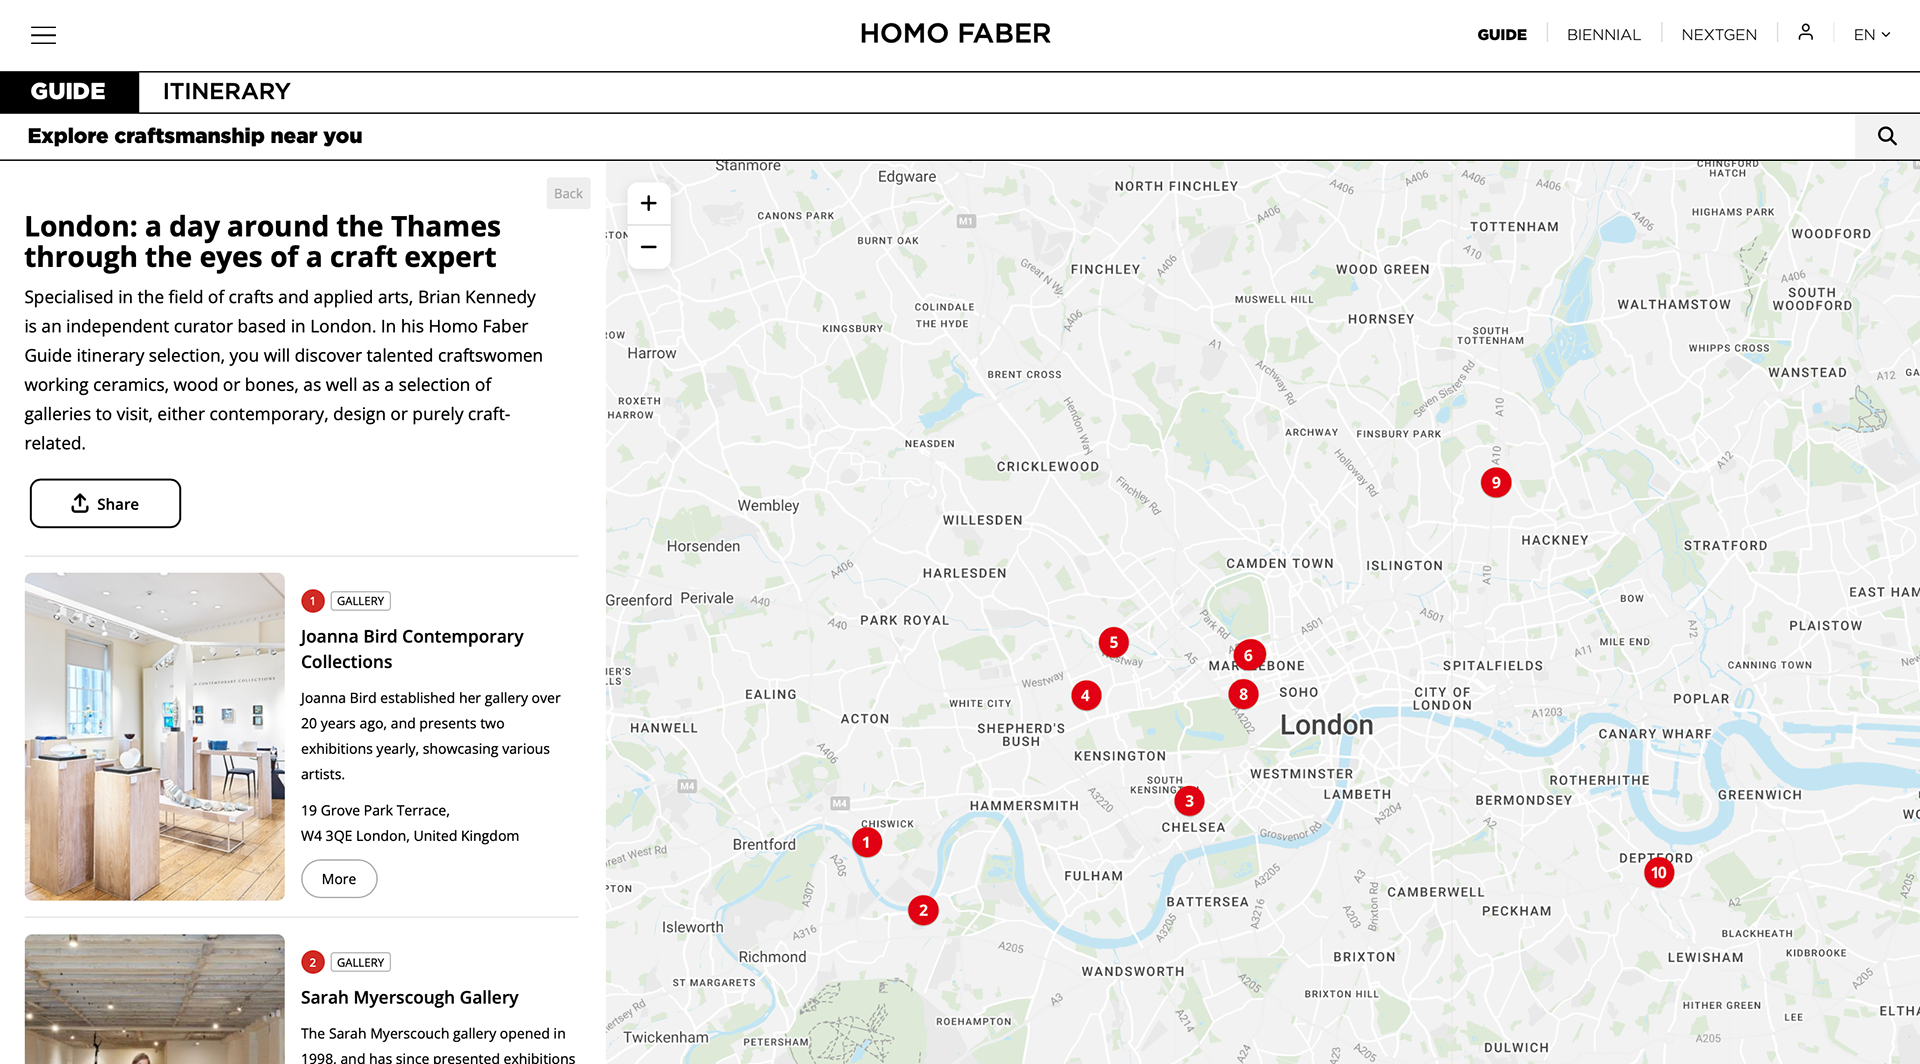Select map marker 9 north of Hackney
This screenshot has width=1920, height=1064.
(x=1496, y=483)
